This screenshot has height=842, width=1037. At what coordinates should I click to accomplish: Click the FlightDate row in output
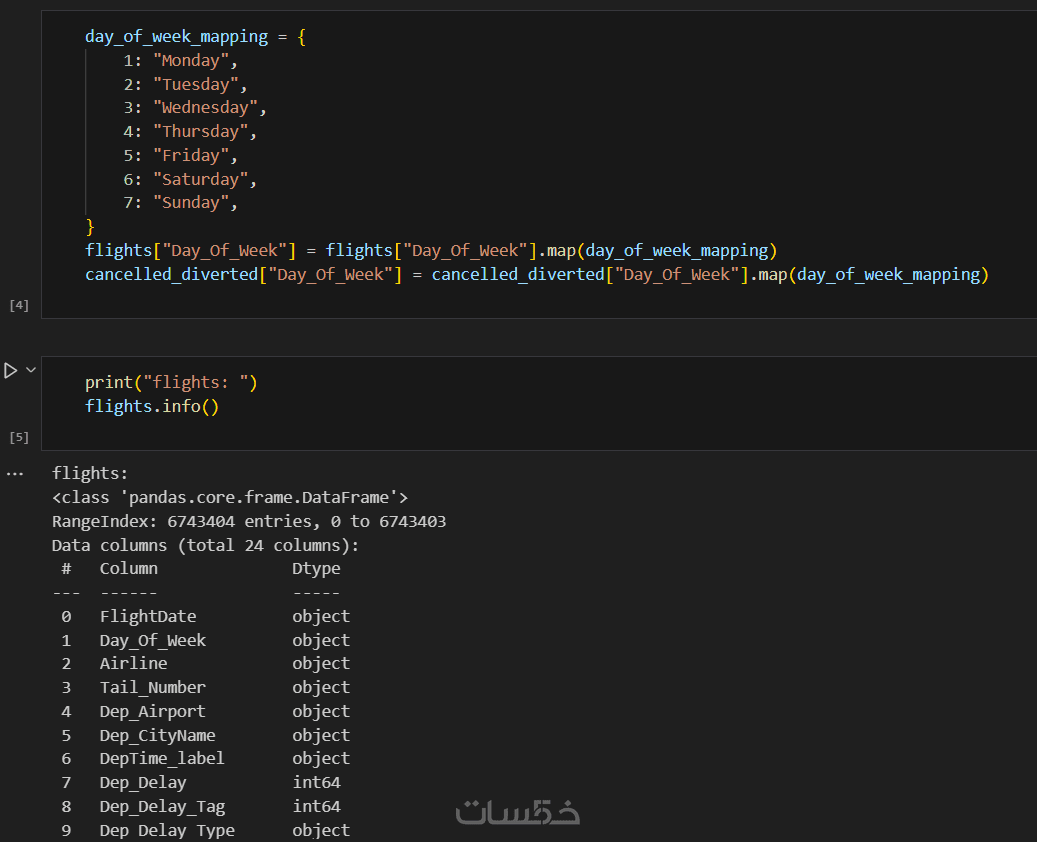(x=148, y=616)
